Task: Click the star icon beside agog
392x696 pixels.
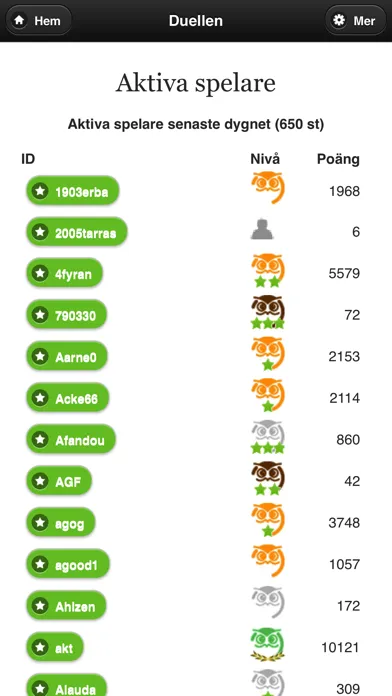Action: [40, 522]
